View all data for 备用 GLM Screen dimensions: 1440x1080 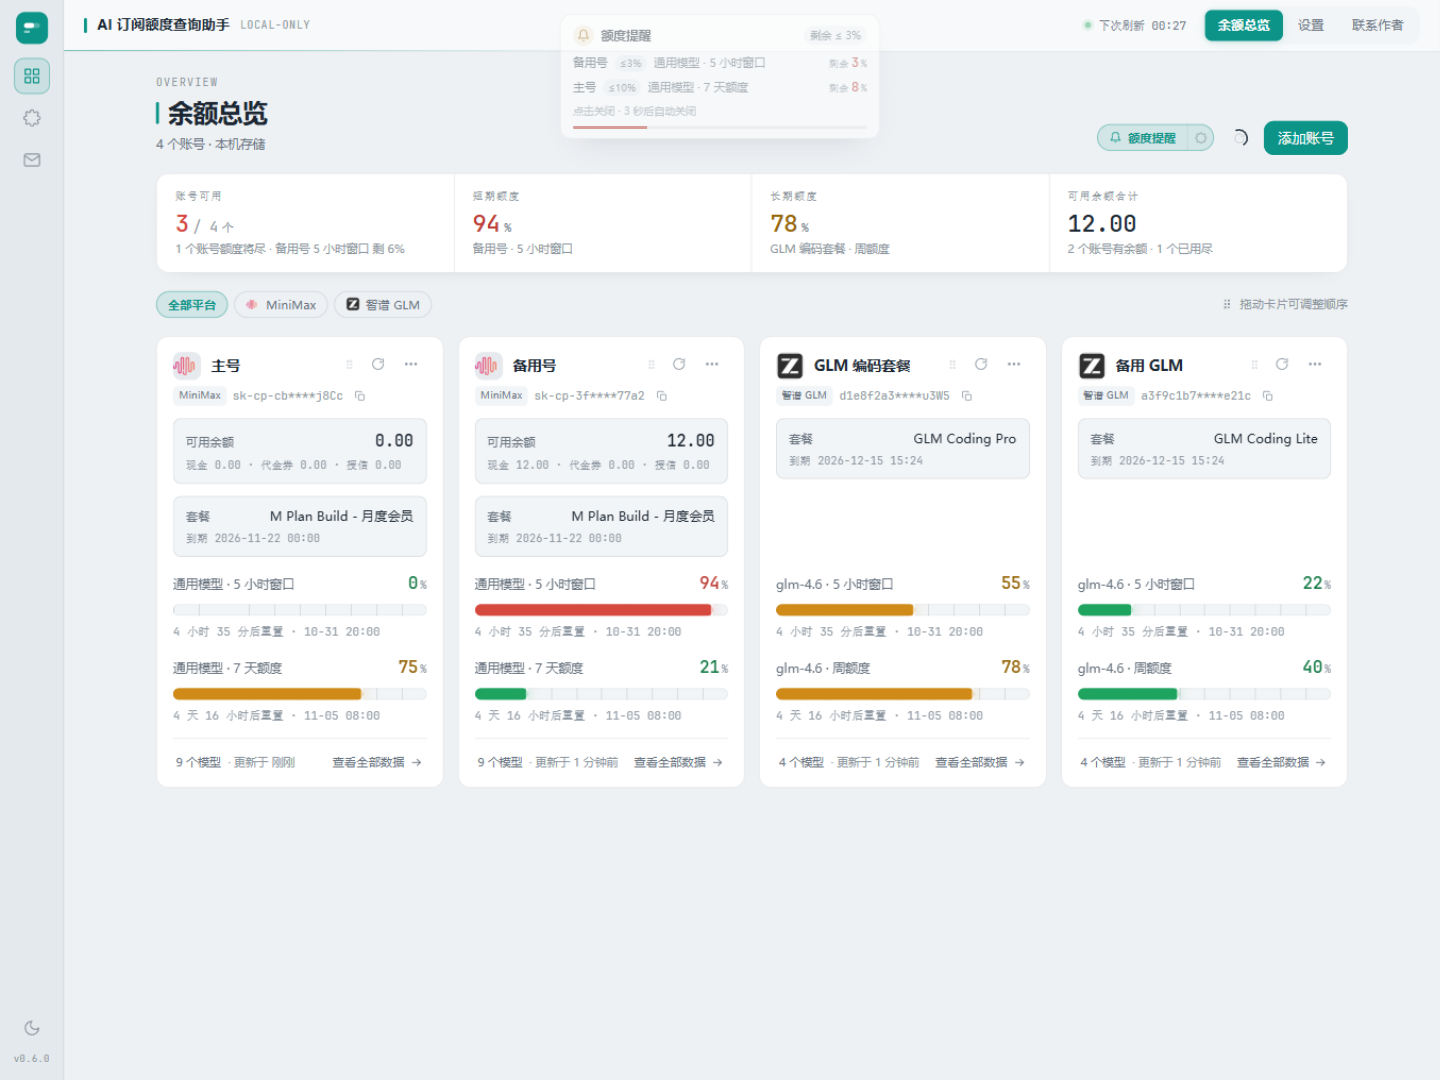(x=1281, y=762)
